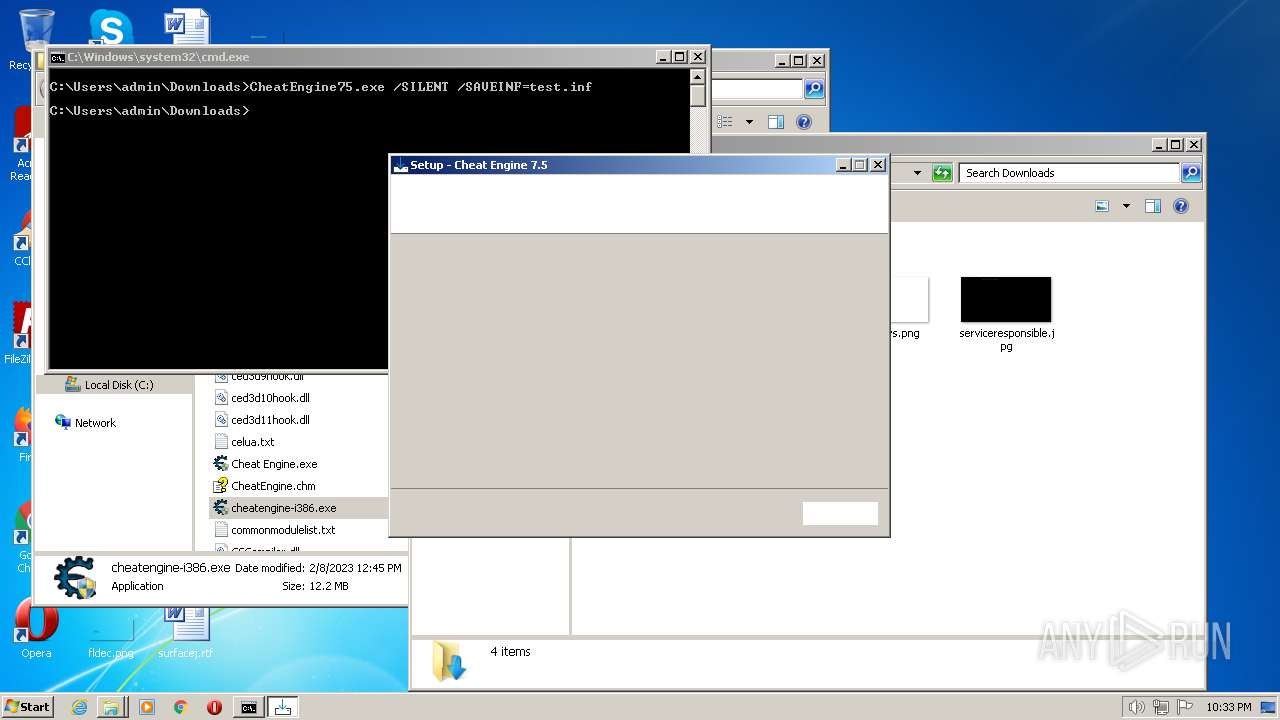The width and height of the screenshot is (1280, 720).
Task: Click the search magnifier in Downloads window
Action: pyautogui.click(x=1190, y=173)
